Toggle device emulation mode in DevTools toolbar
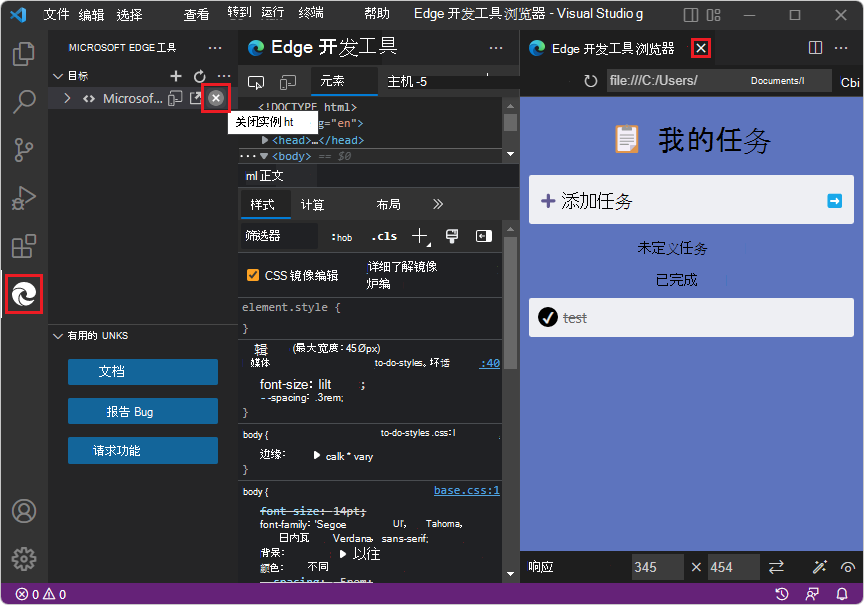 point(287,84)
